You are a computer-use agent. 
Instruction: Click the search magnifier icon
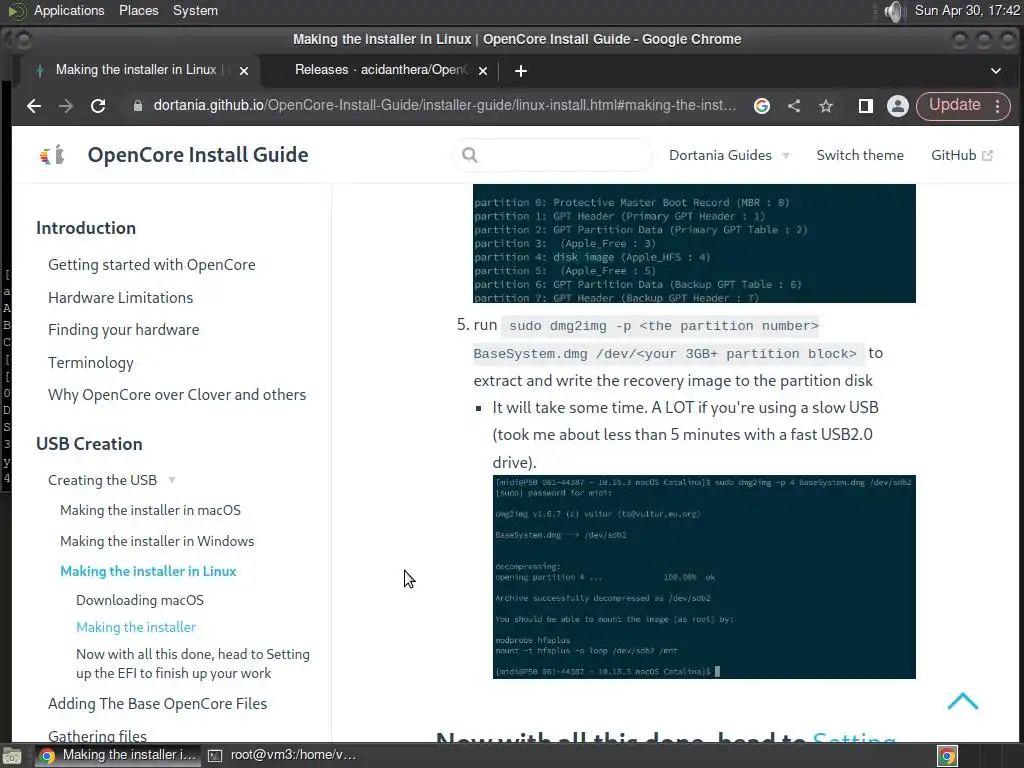(470, 155)
